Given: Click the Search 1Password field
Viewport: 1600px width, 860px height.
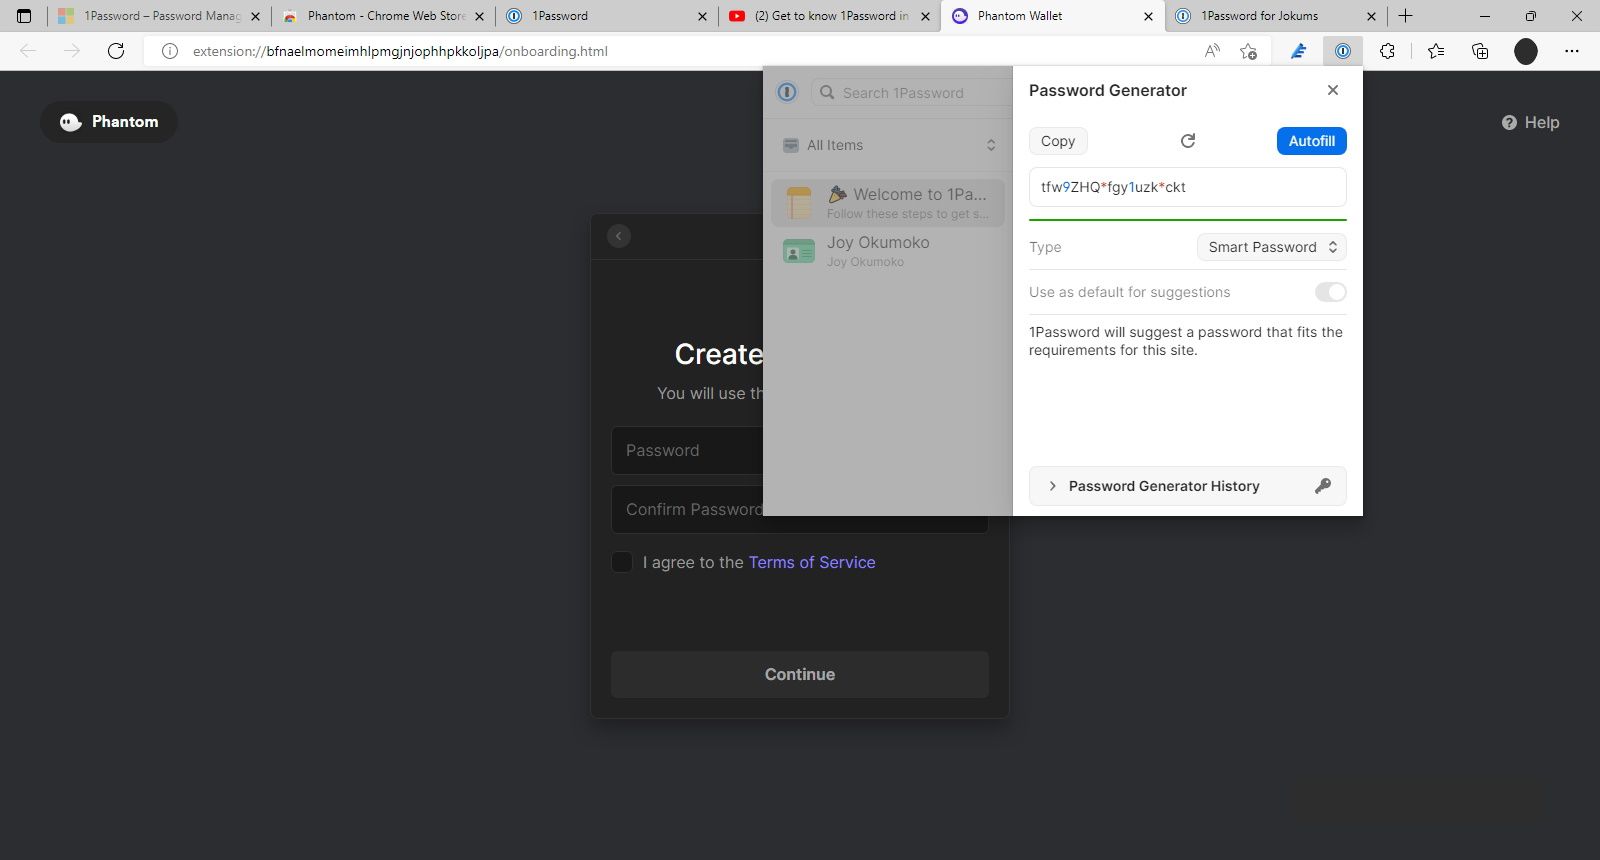Looking at the screenshot, I should pyautogui.click(x=911, y=92).
